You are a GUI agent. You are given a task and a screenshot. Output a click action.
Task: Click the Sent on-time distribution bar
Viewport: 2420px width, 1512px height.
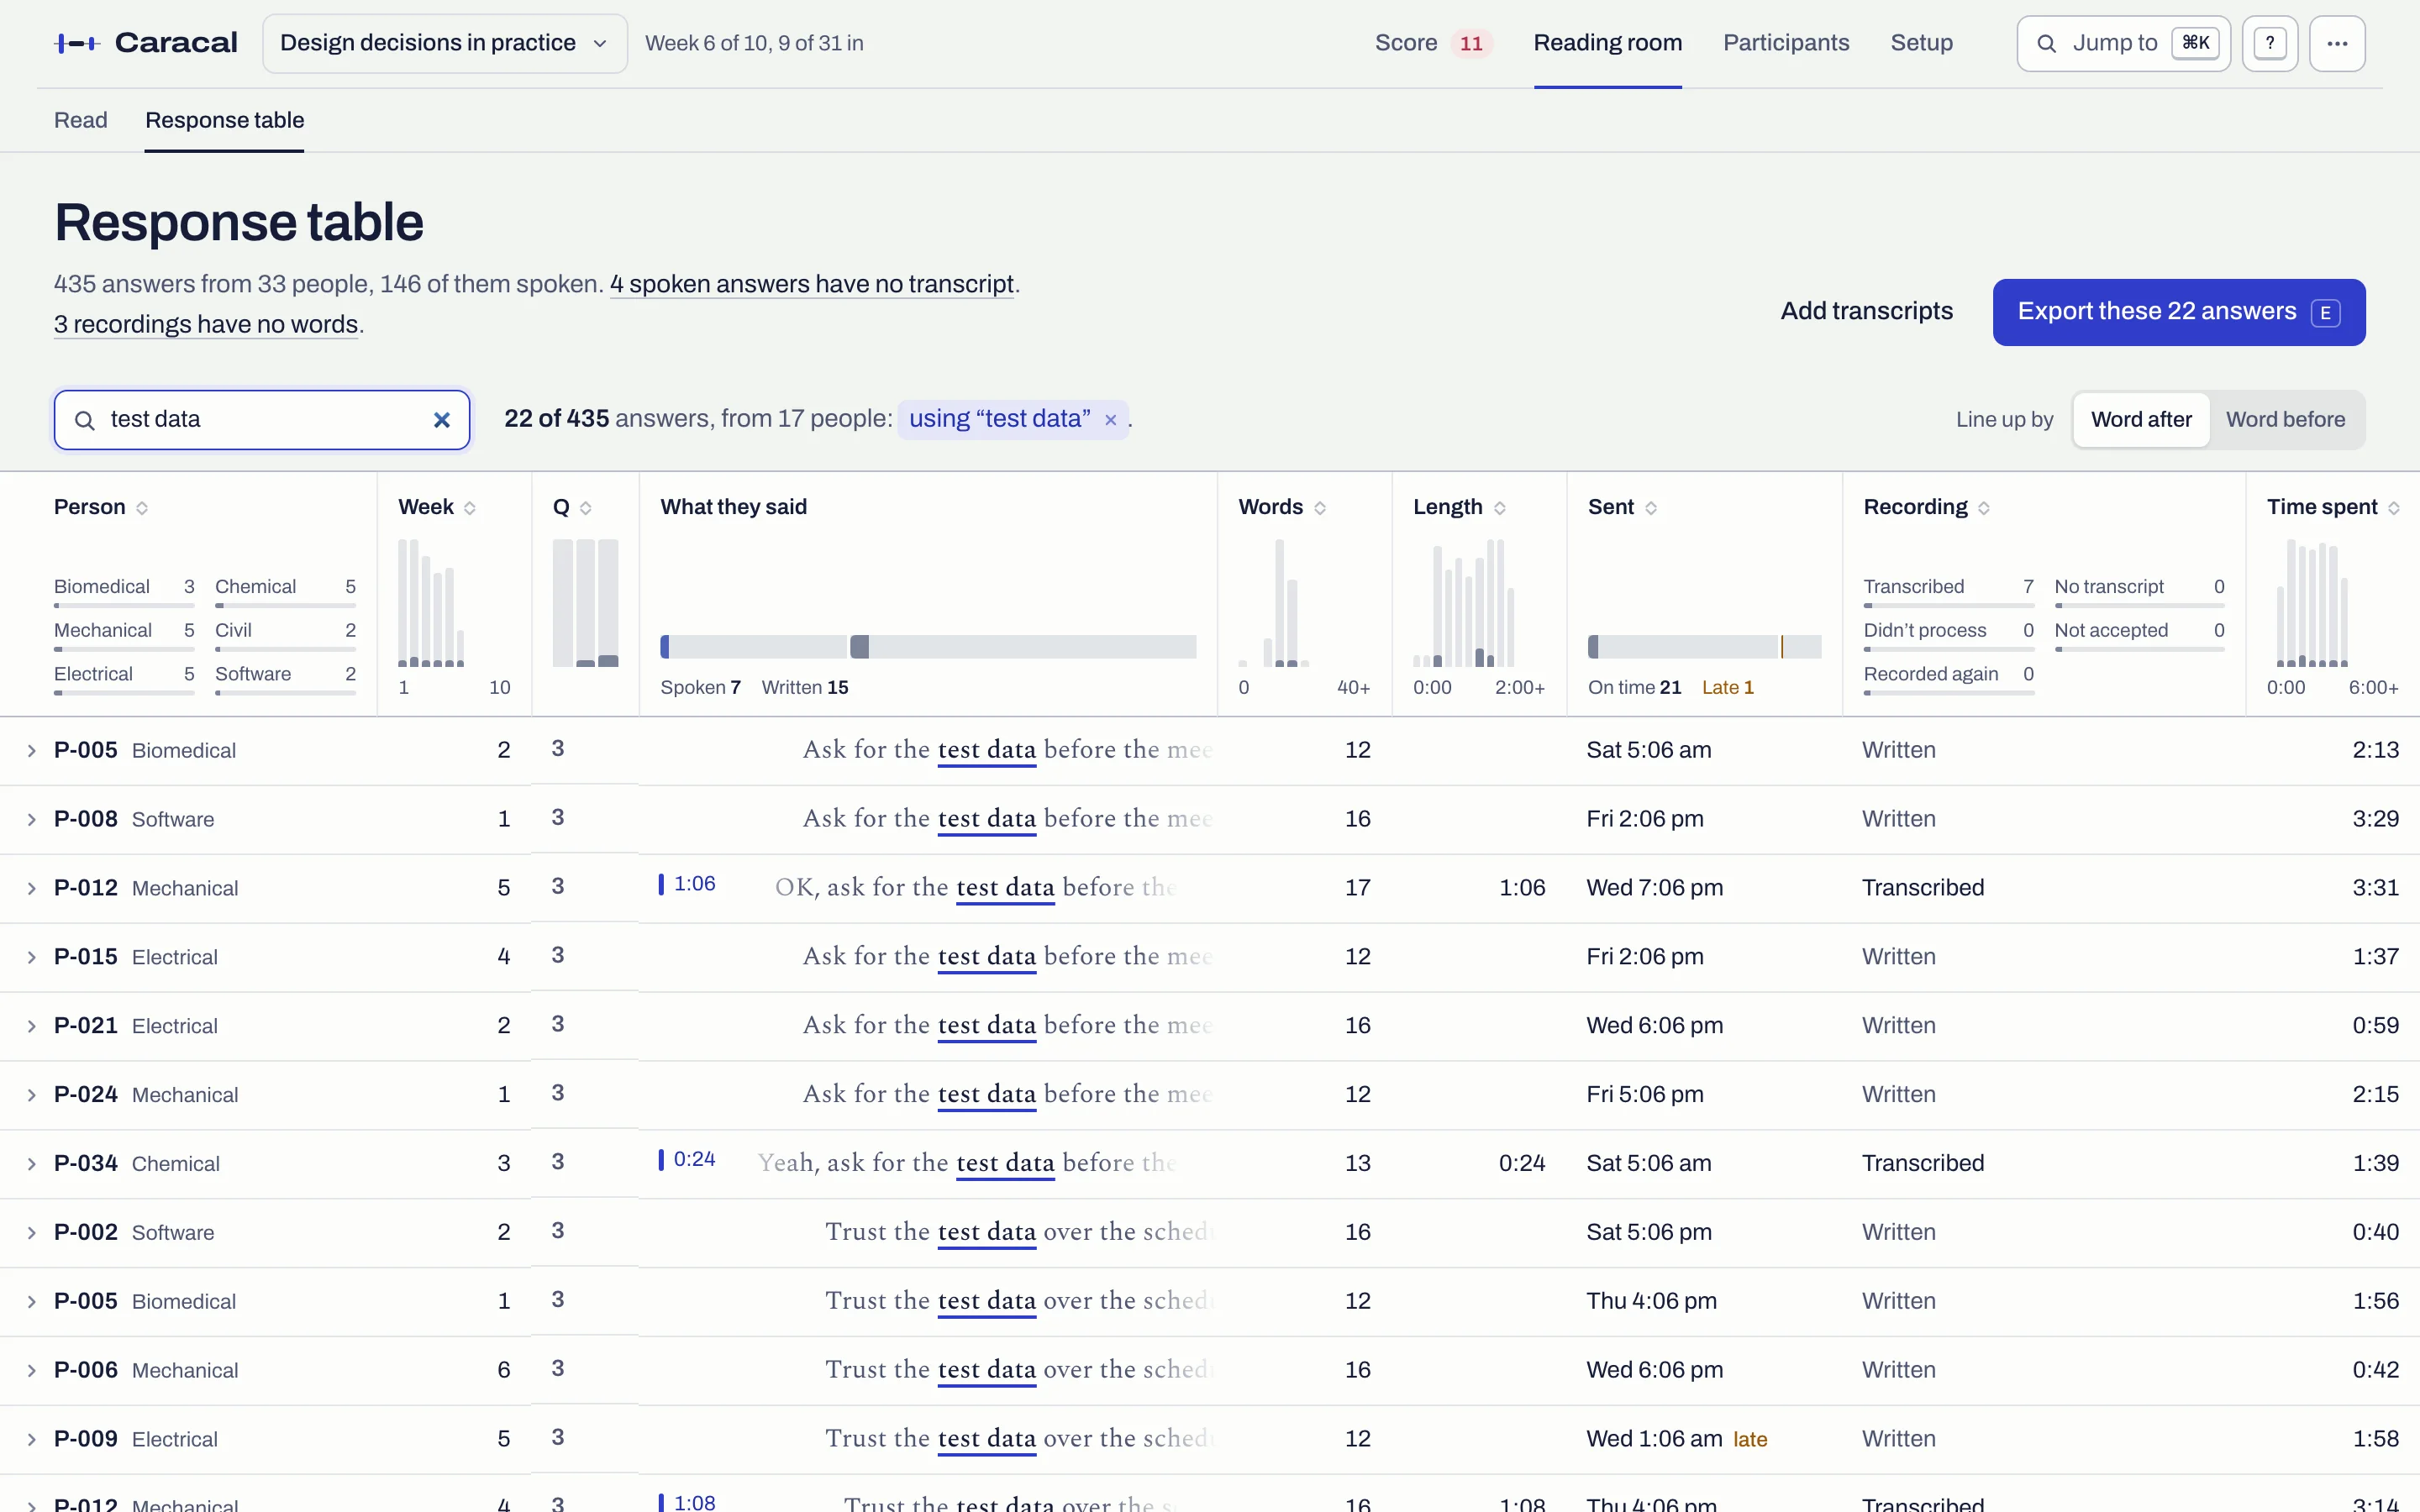tap(1683, 647)
